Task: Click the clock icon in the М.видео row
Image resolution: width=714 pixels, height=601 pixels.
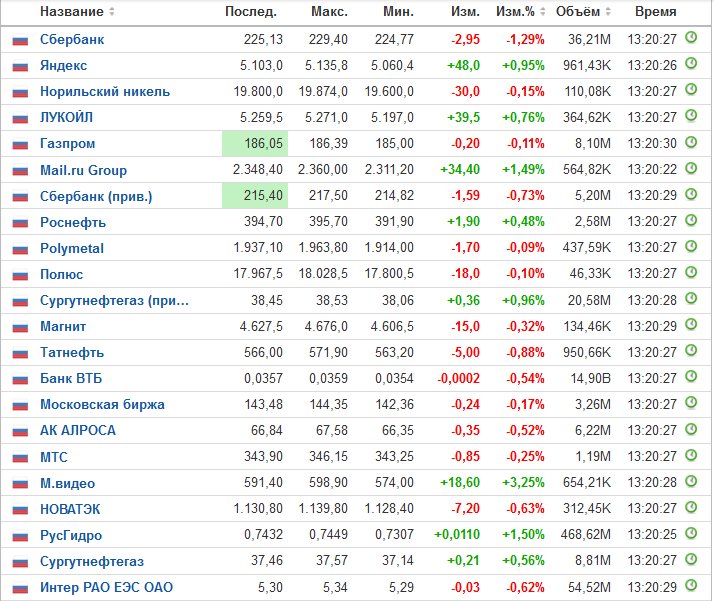Action: click(691, 481)
